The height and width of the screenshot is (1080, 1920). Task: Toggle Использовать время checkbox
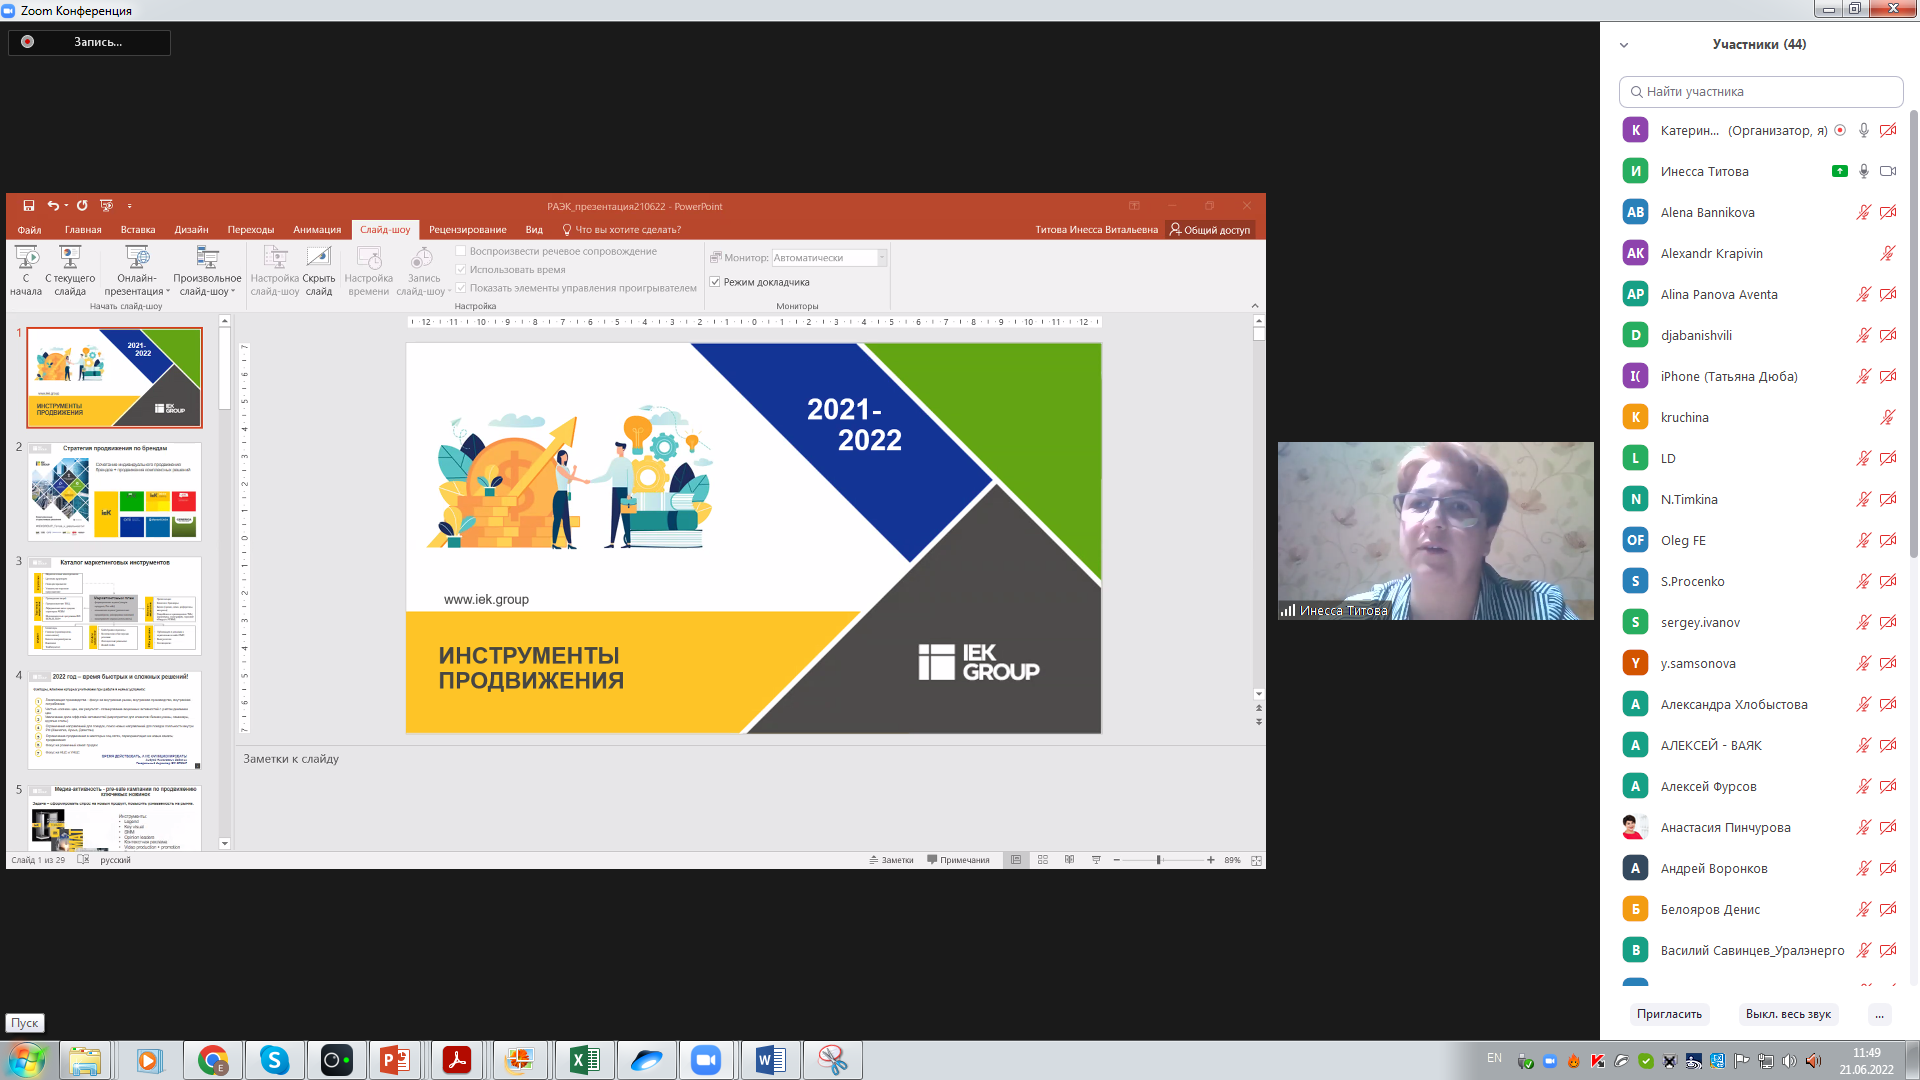tap(461, 270)
